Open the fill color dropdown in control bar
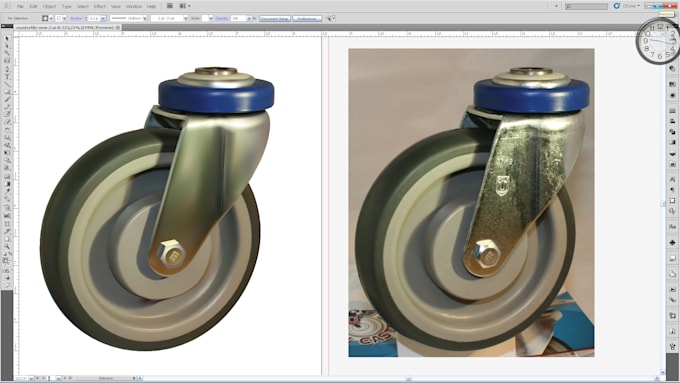The image size is (680, 383). pos(51,18)
